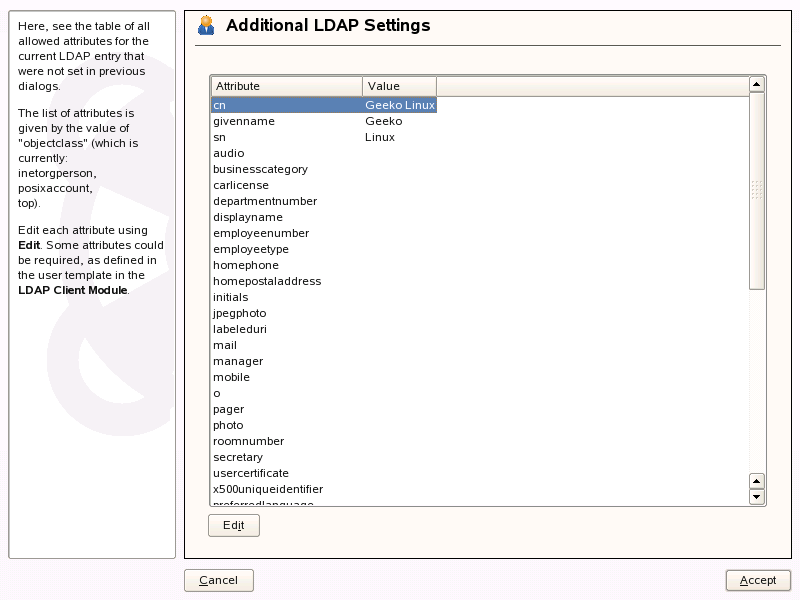Click the scrollbar up arrow at the top
This screenshot has width=800, height=600.
tap(757, 84)
